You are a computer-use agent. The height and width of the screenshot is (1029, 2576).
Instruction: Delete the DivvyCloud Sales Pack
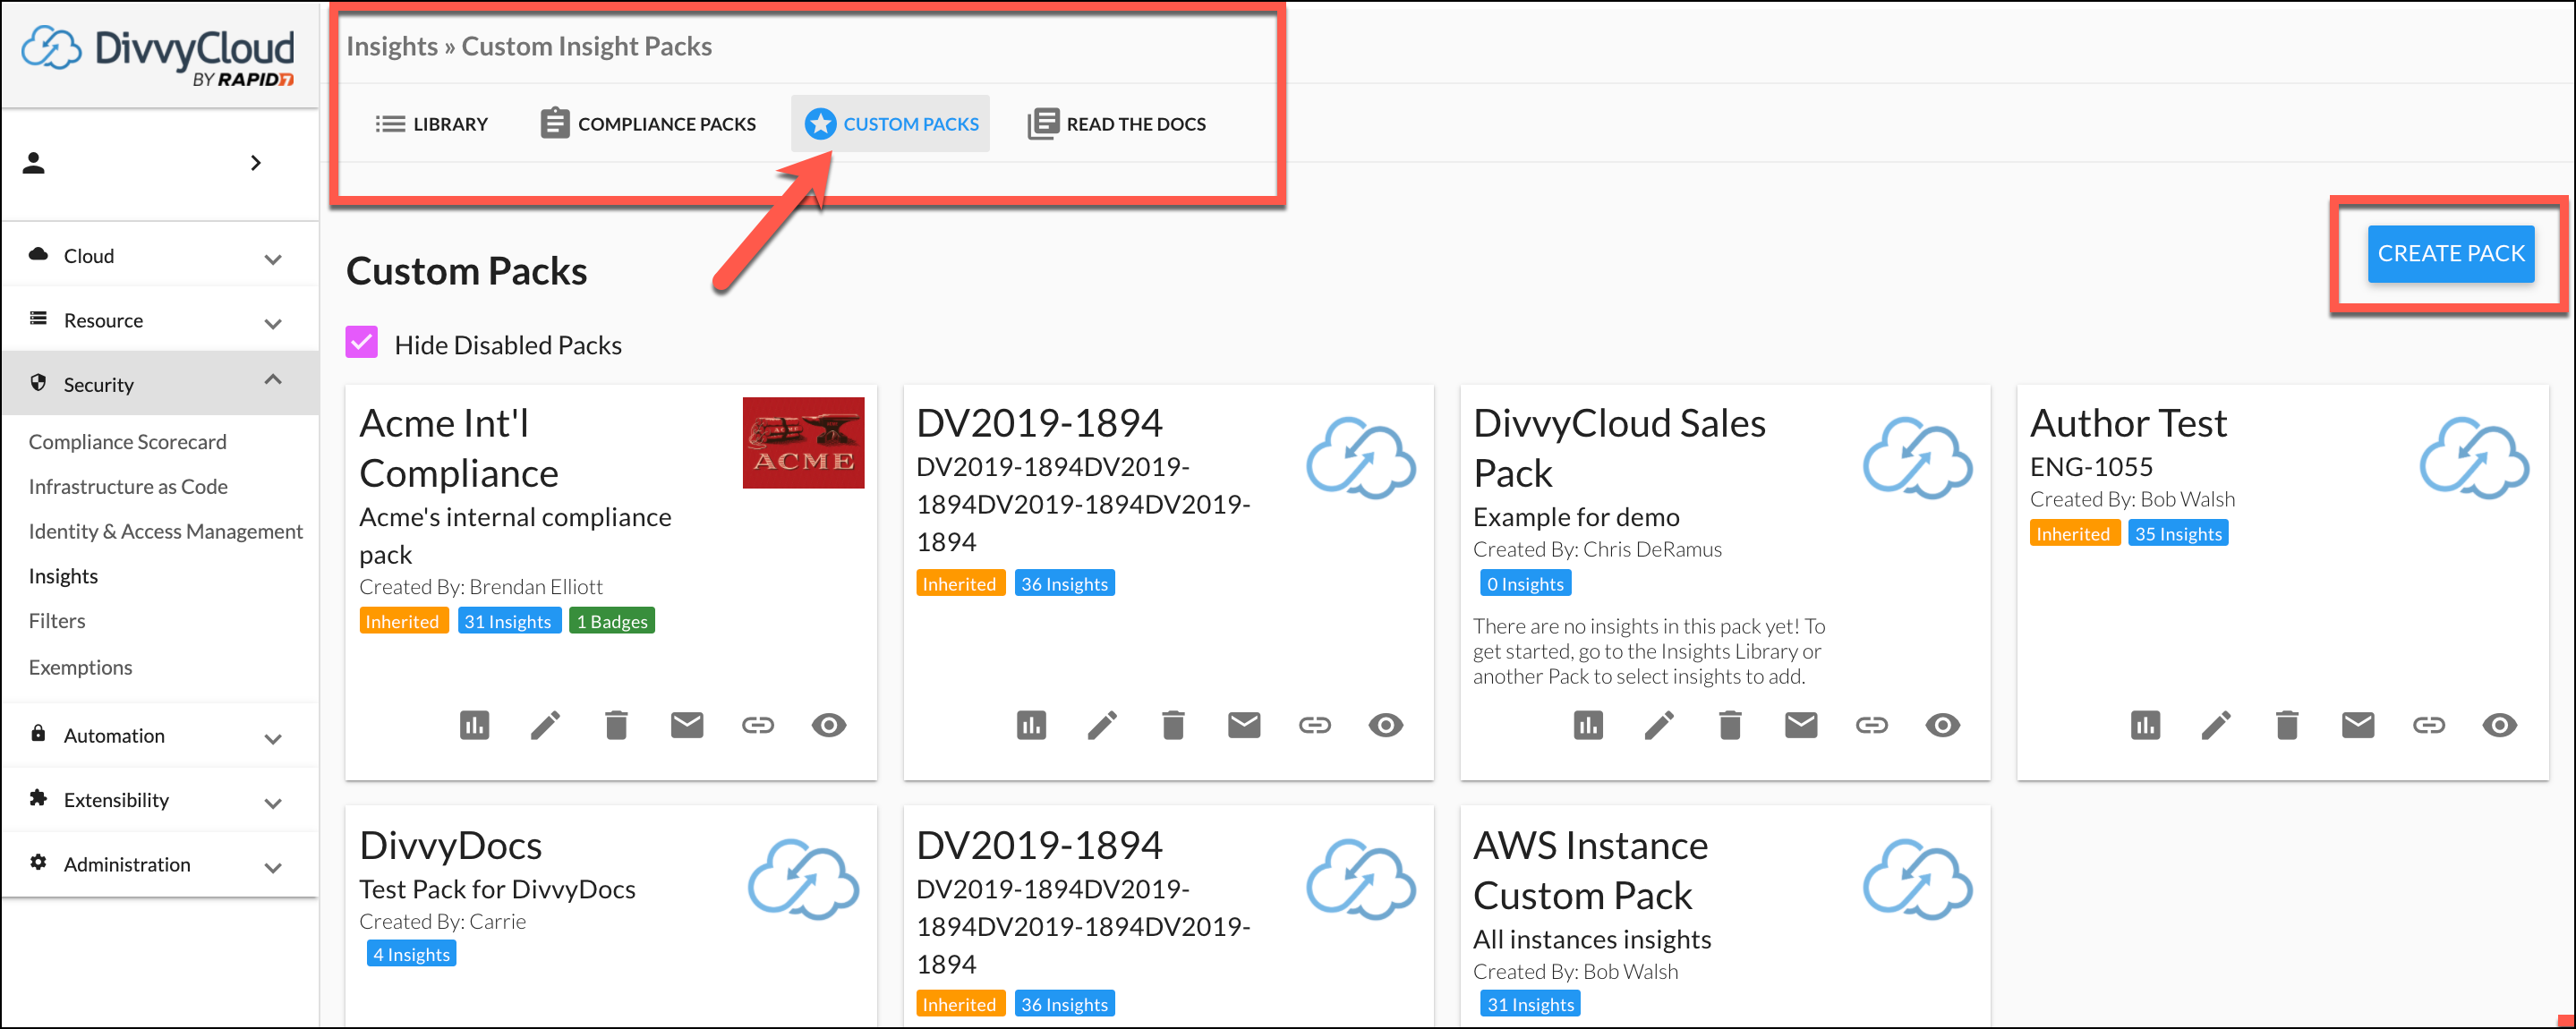pyautogui.click(x=1730, y=725)
